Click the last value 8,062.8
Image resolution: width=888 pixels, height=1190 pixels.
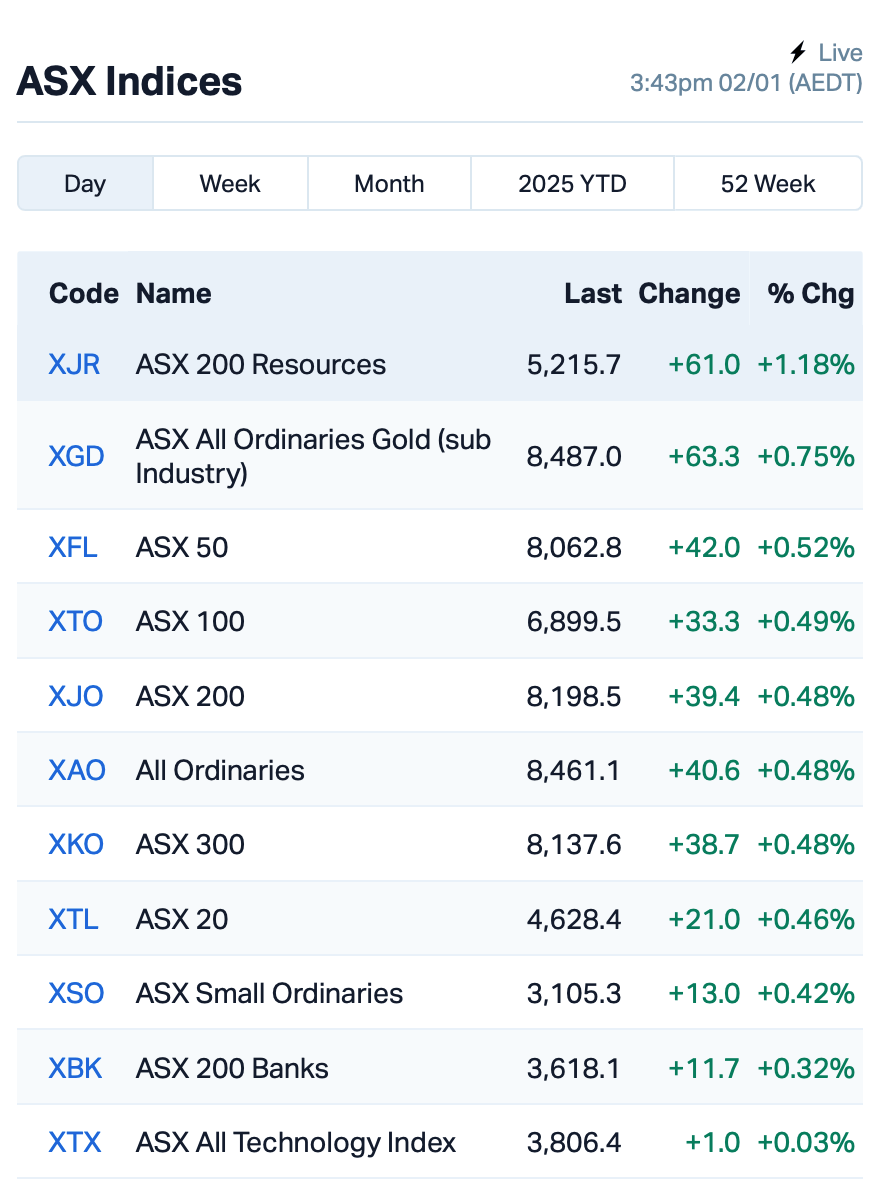coord(574,547)
